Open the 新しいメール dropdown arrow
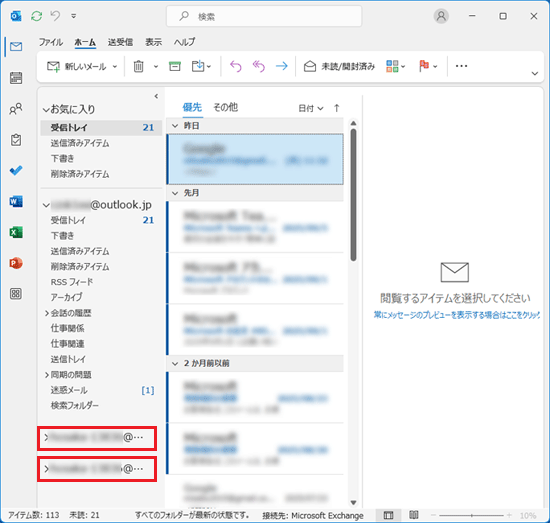Viewport: 550px width, 523px height. point(115,67)
